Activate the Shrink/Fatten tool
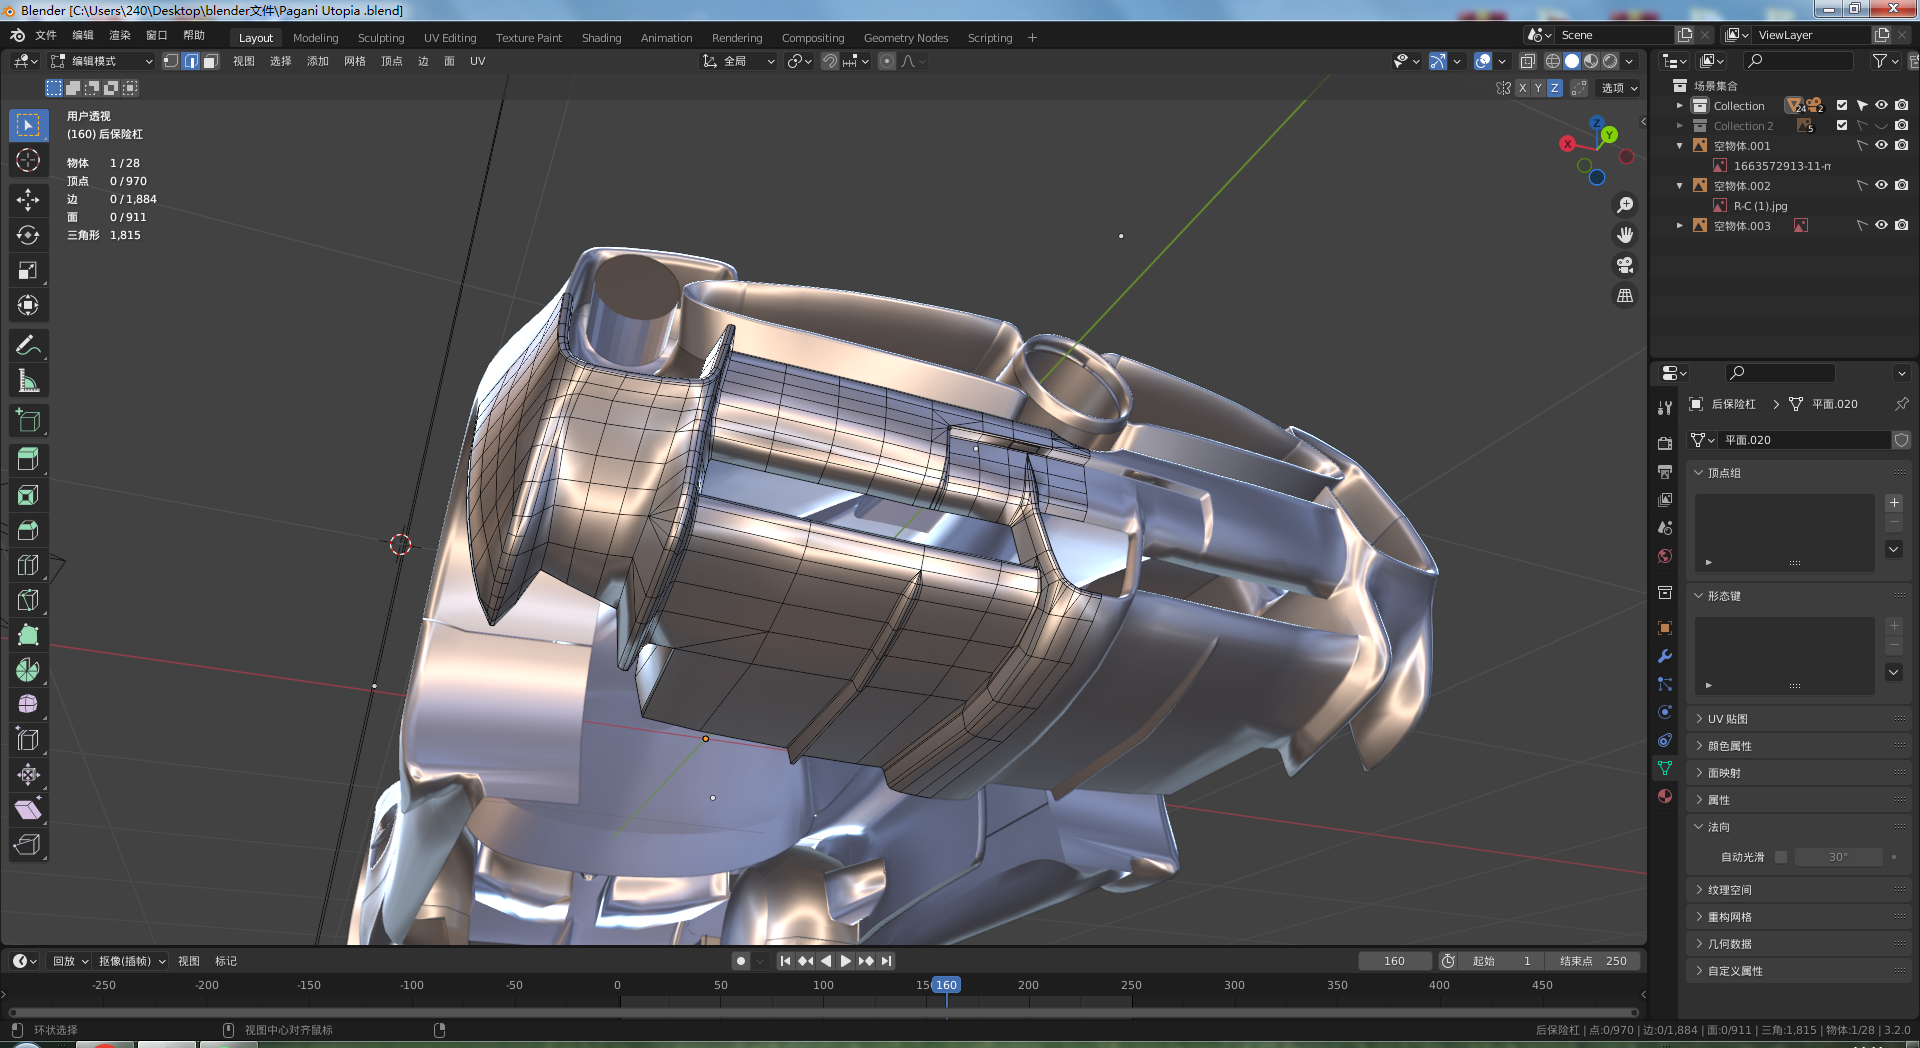 point(28,775)
